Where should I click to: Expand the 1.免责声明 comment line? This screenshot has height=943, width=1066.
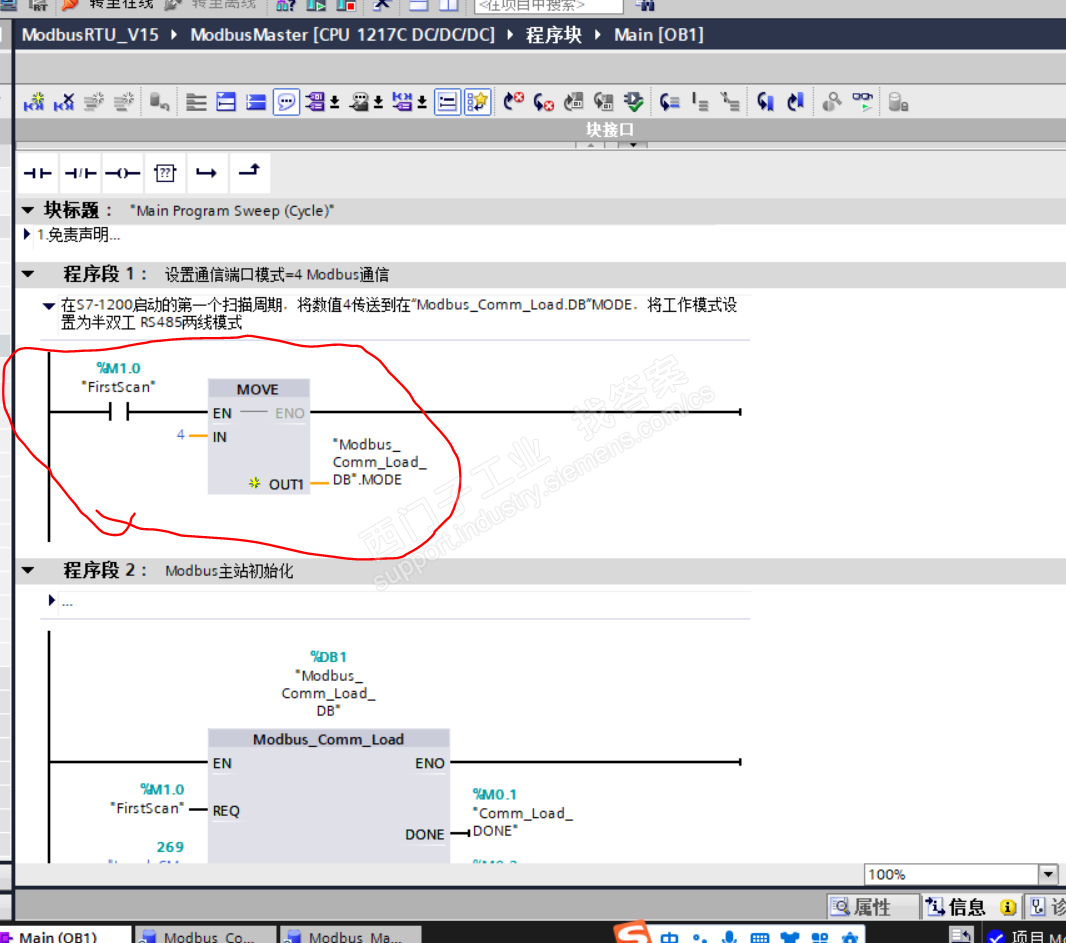[x=27, y=234]
